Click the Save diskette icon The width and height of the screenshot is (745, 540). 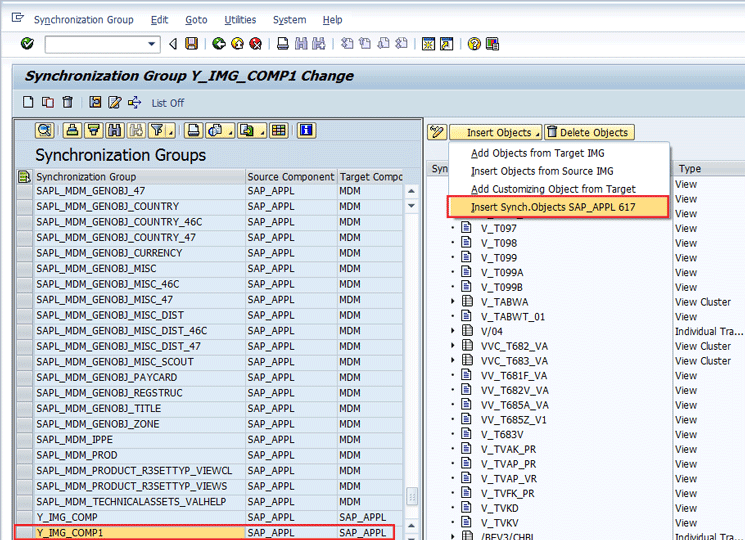click(x=191, y=44)
